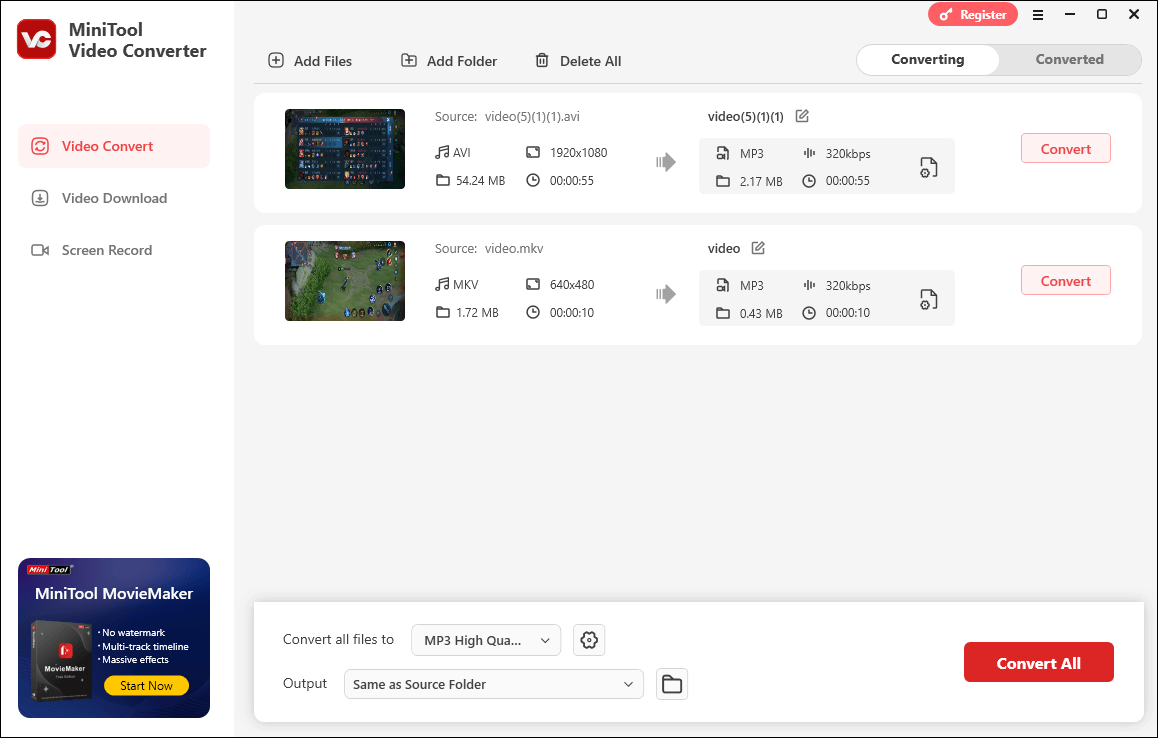Click 'No watermark' ad text

(134, 632)
